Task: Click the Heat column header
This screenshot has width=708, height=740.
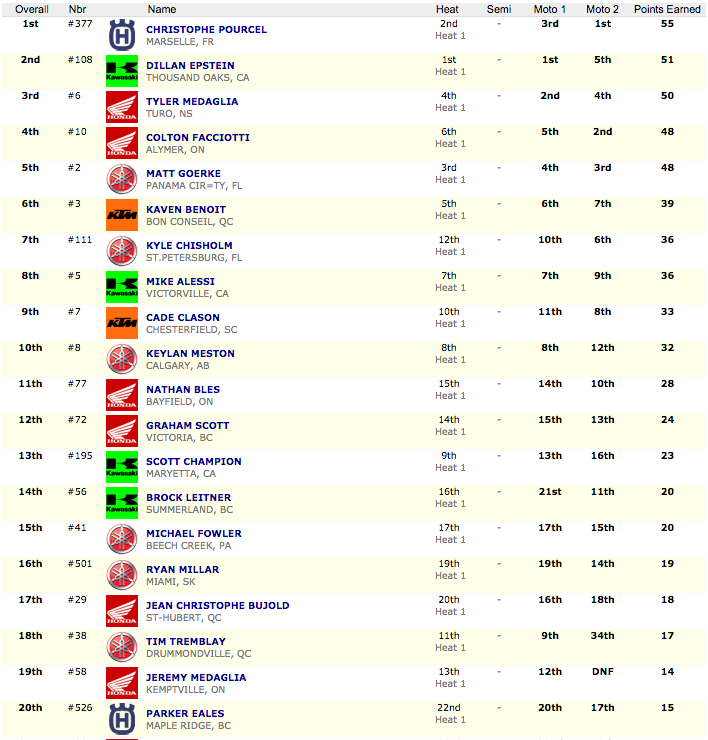Action: point(447,9)
